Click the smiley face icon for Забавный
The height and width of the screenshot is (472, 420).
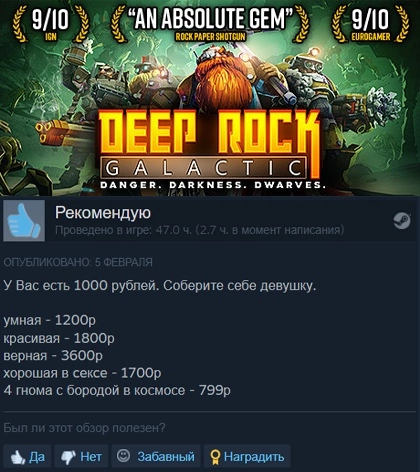[123, 456]
